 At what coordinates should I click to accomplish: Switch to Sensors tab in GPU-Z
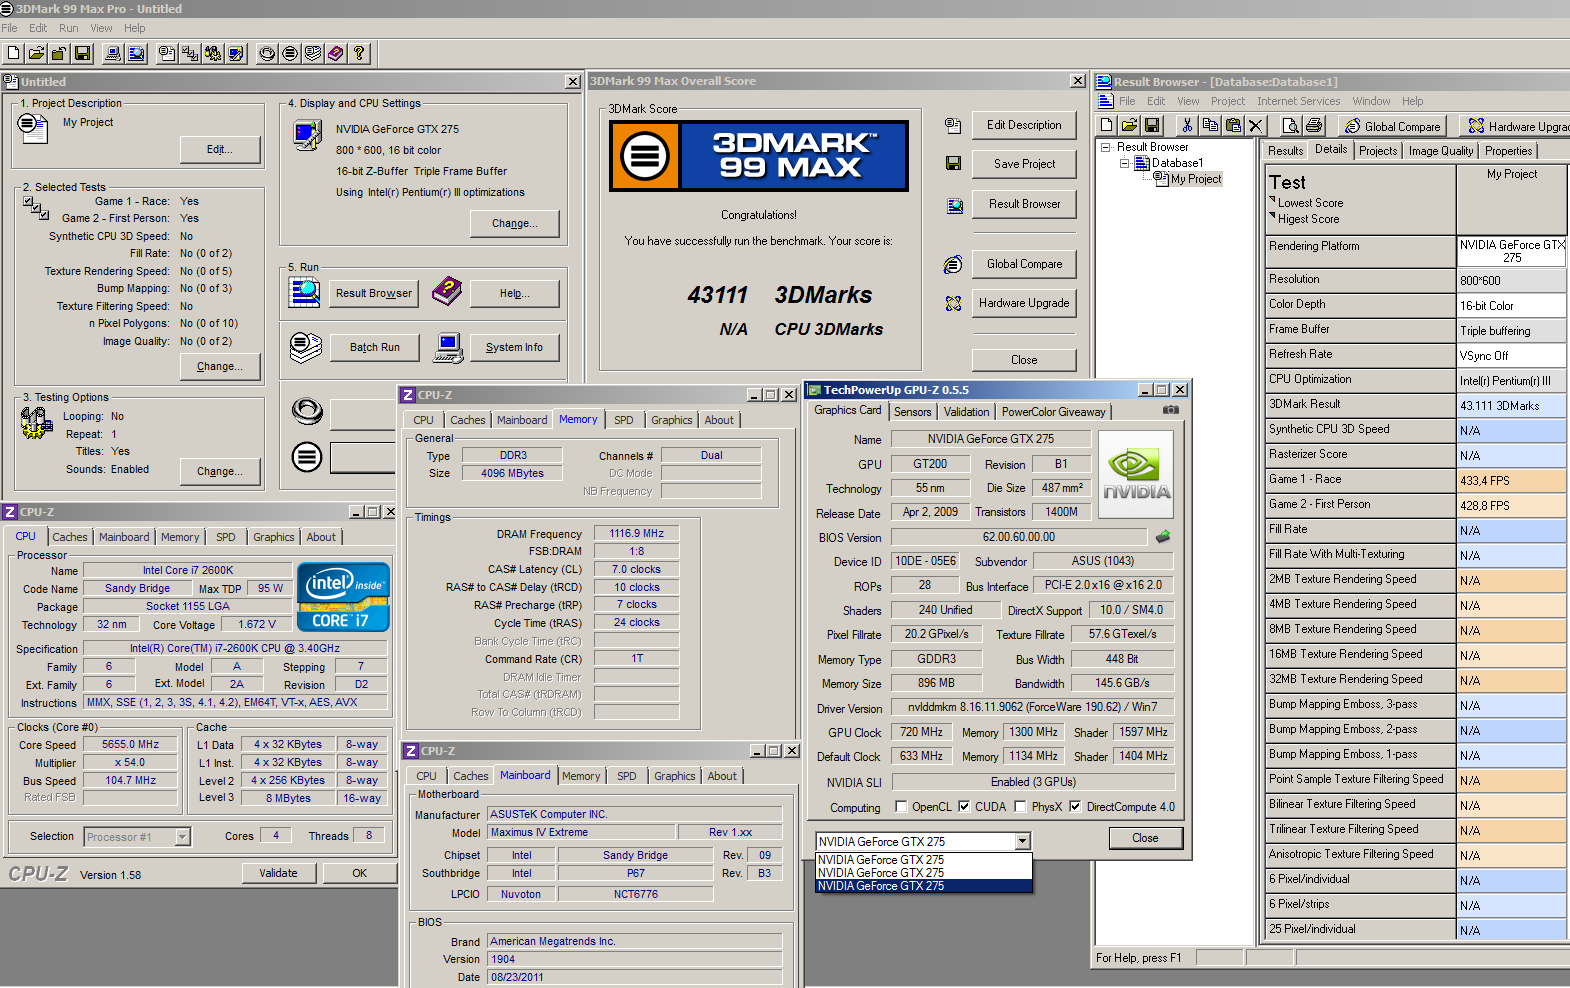pyautogui.click(x=912, y=412)
